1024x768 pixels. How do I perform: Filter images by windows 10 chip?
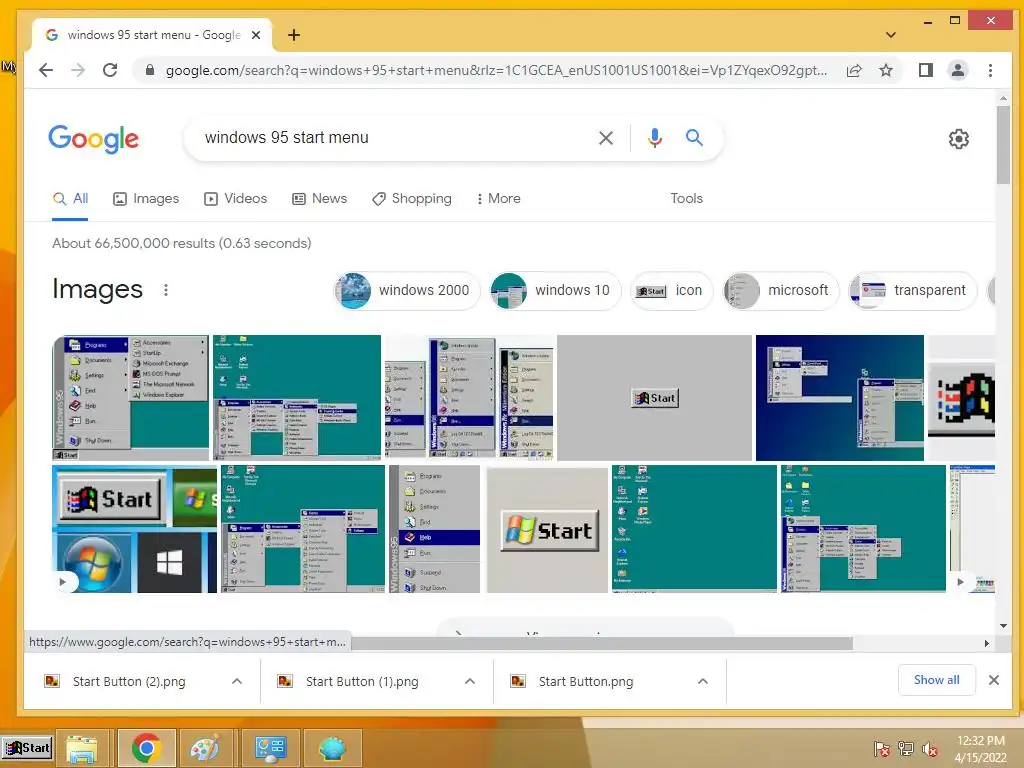[x=555, y=291]
